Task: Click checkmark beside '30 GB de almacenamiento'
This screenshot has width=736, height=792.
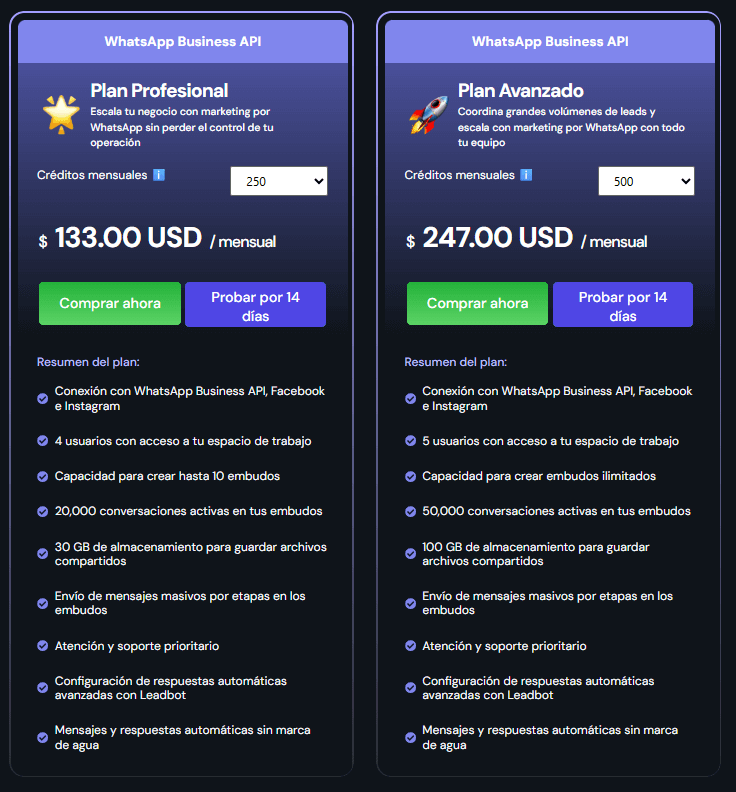Action: pos(43,554)
